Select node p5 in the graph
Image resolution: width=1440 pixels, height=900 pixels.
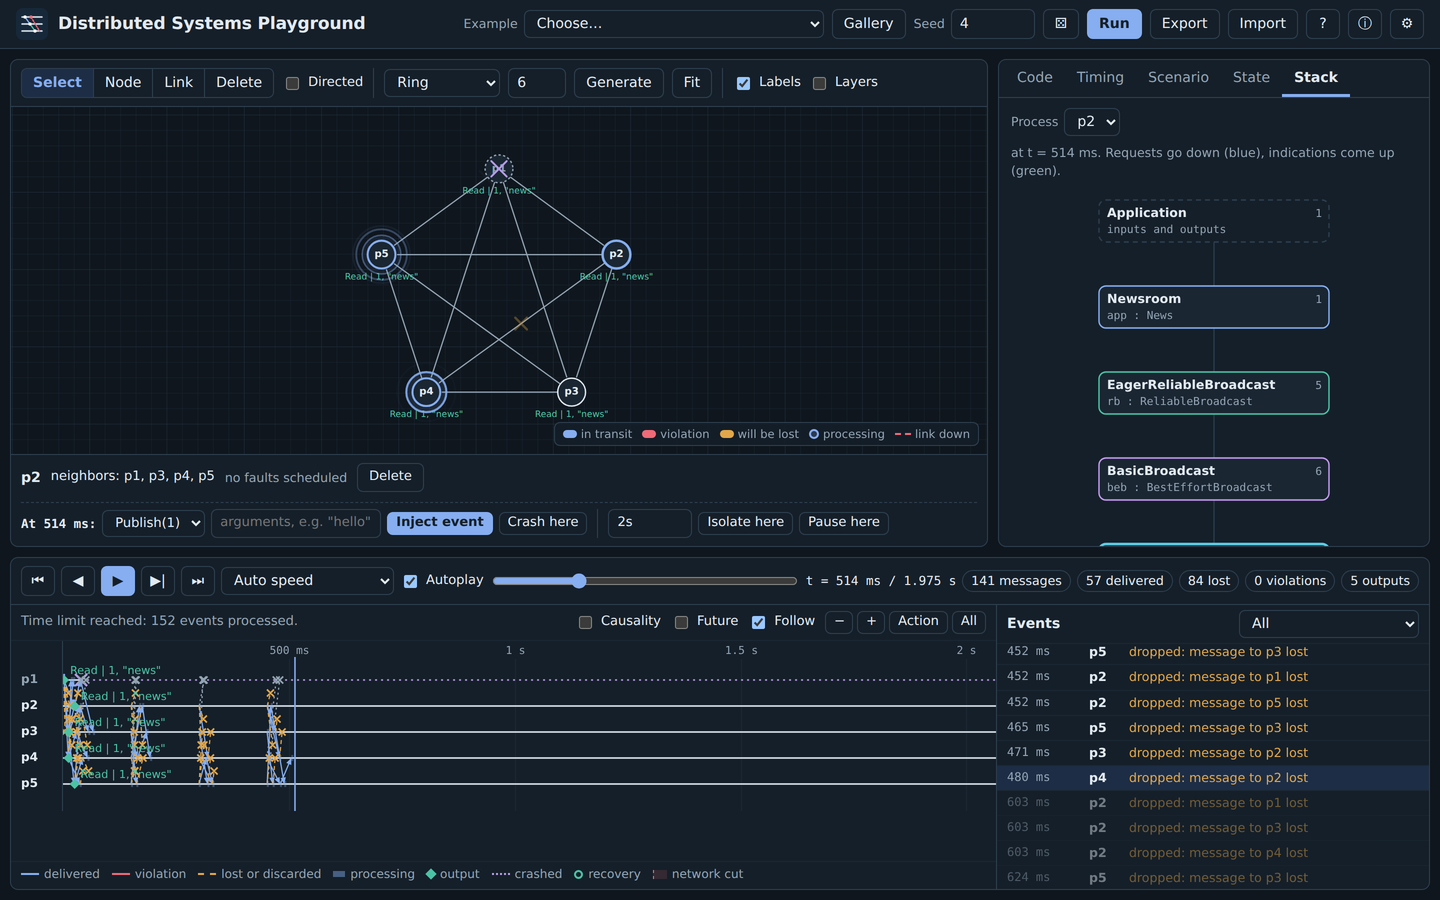coord(381,254)
